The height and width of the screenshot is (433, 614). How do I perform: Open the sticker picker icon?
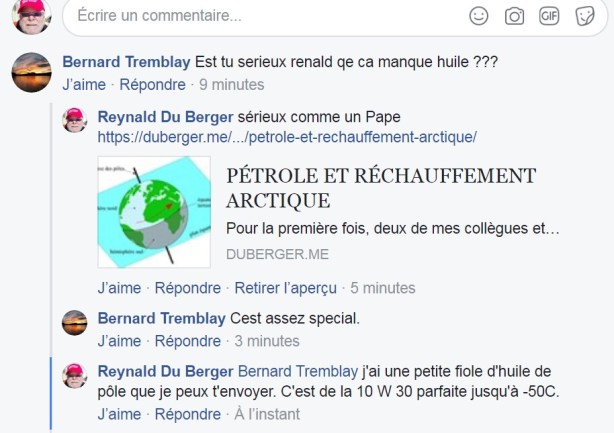point(585,15)
